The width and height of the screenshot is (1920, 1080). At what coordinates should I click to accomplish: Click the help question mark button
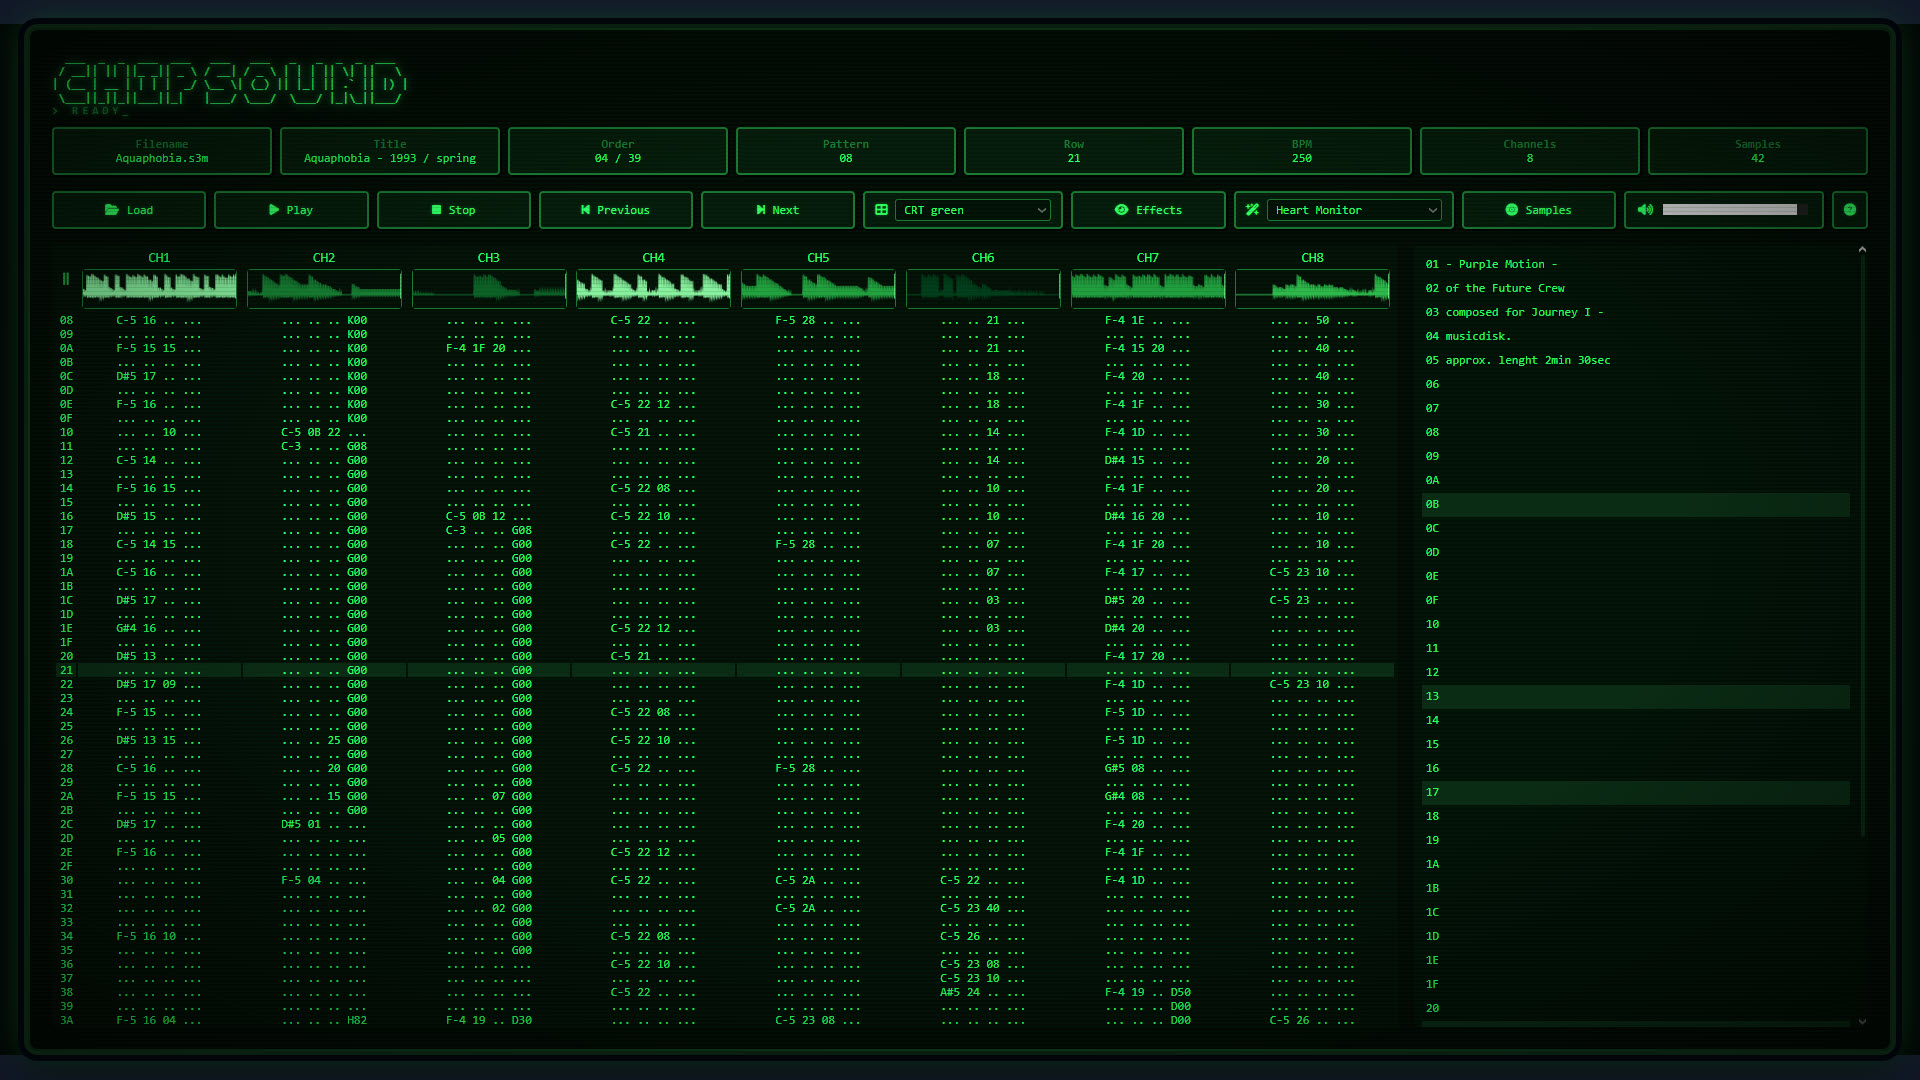coord(1850,210)
